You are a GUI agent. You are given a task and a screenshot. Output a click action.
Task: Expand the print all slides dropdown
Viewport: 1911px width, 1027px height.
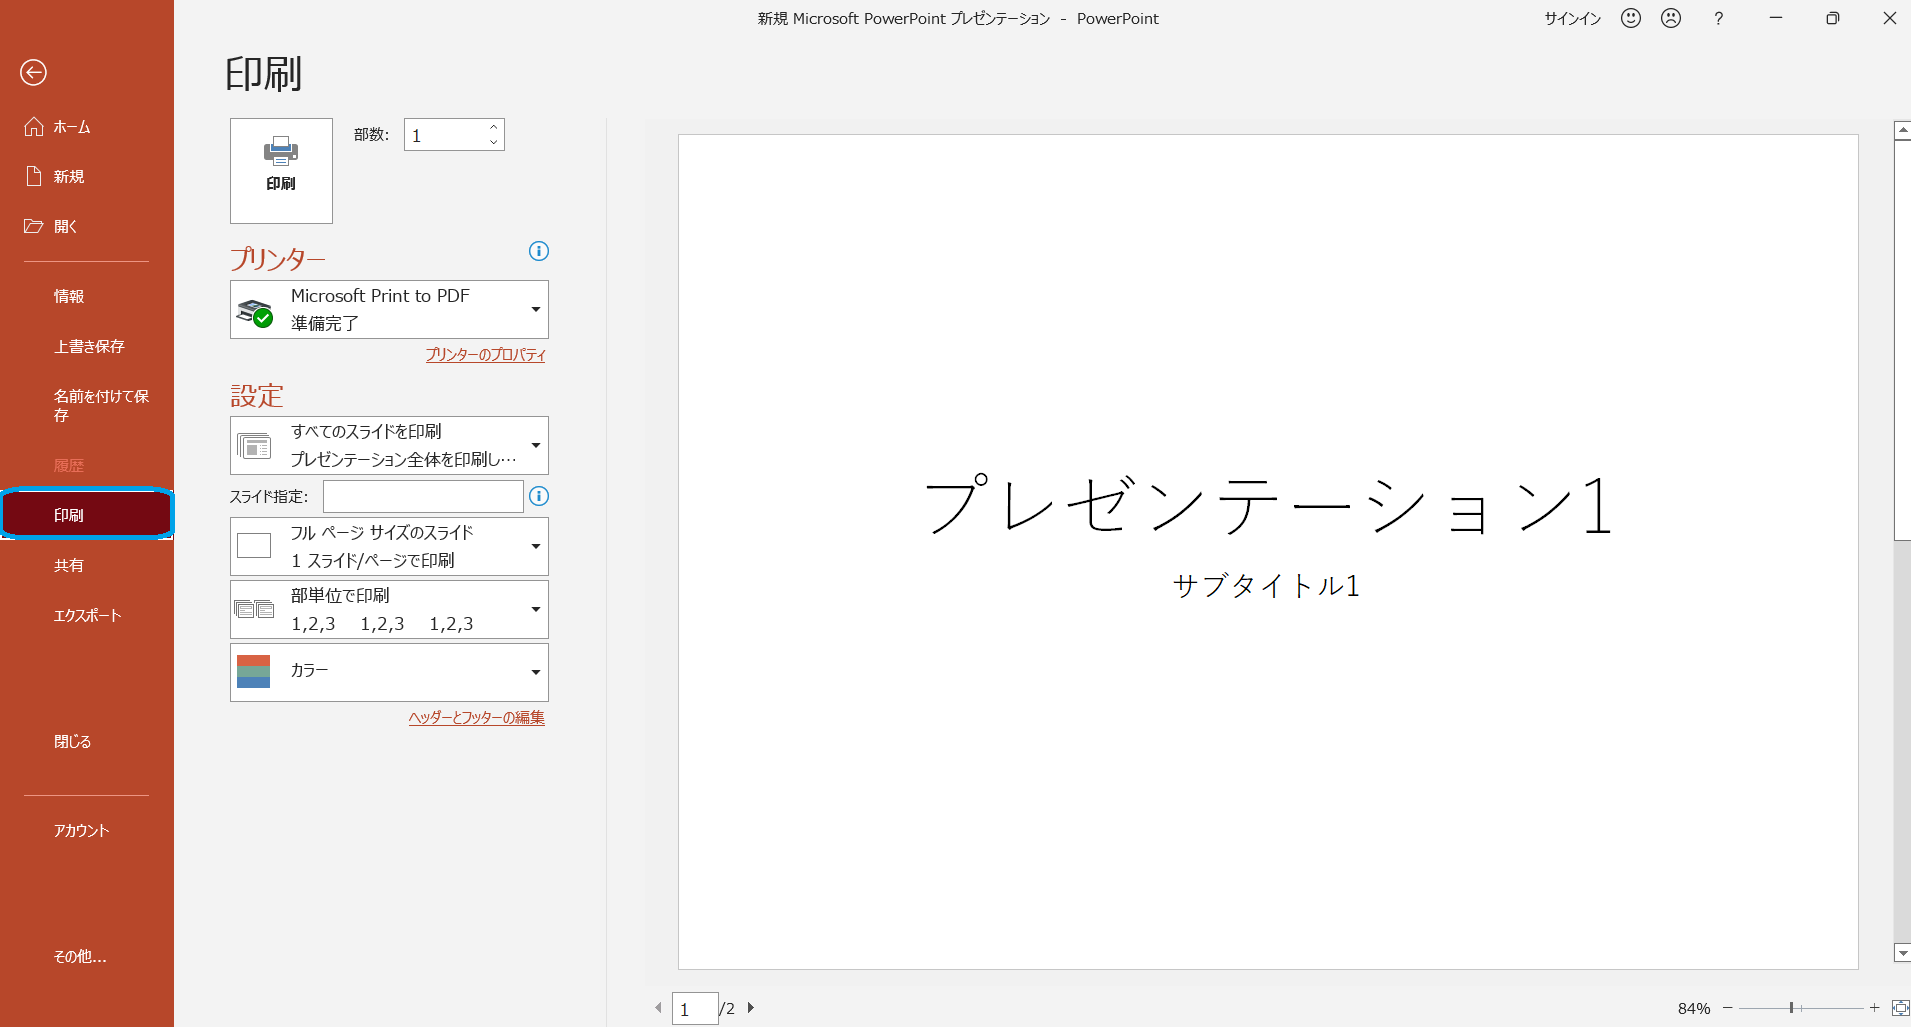(x=389, y=445)
